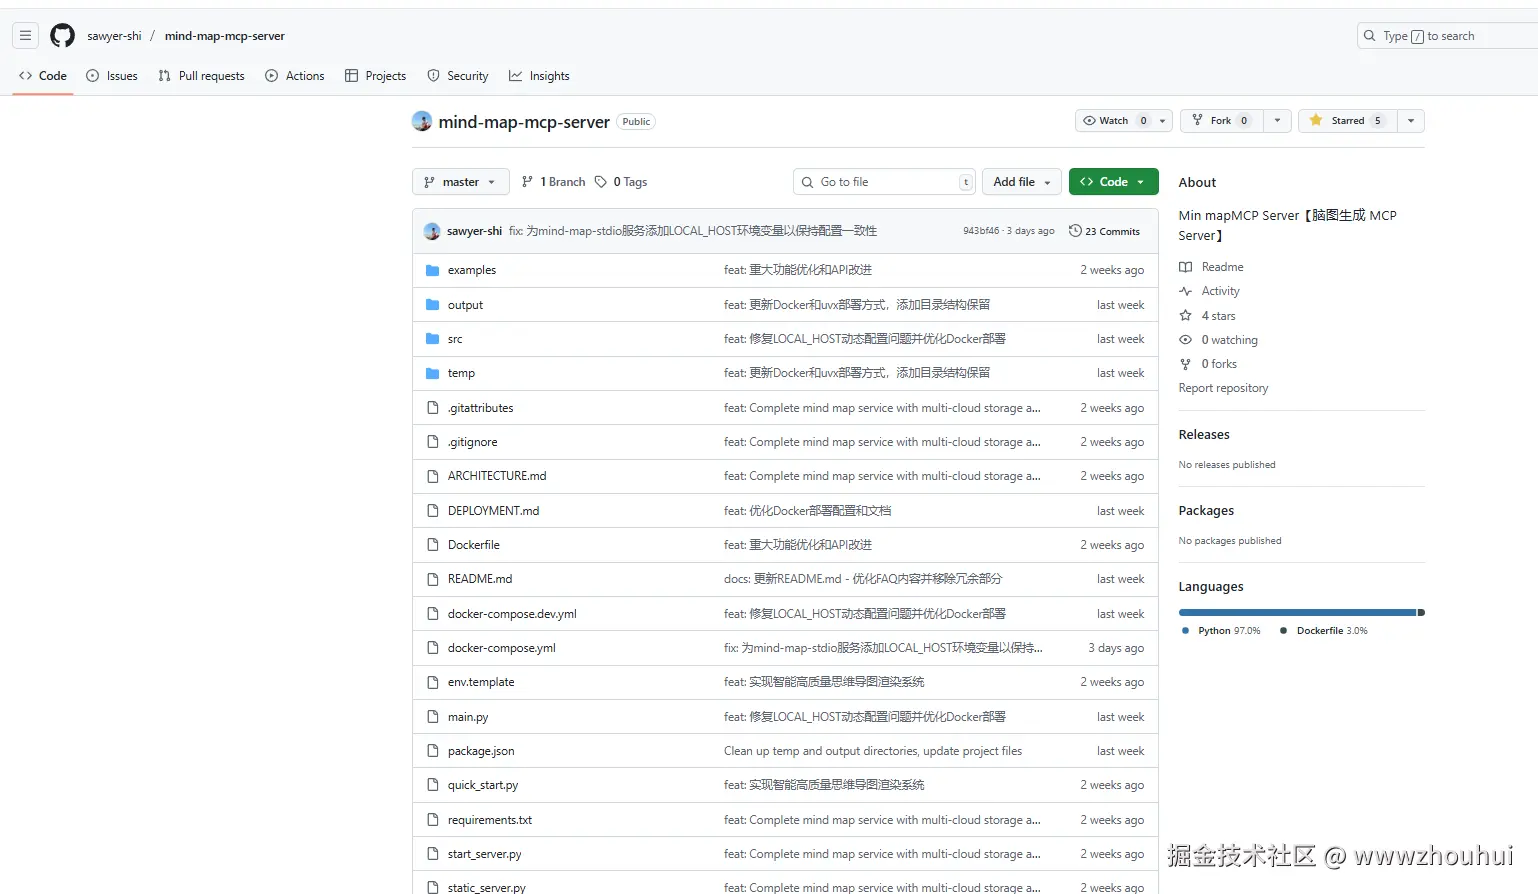Open the Releases section link
This screenshot has width=1538, height=894.
pos(1204,435)
